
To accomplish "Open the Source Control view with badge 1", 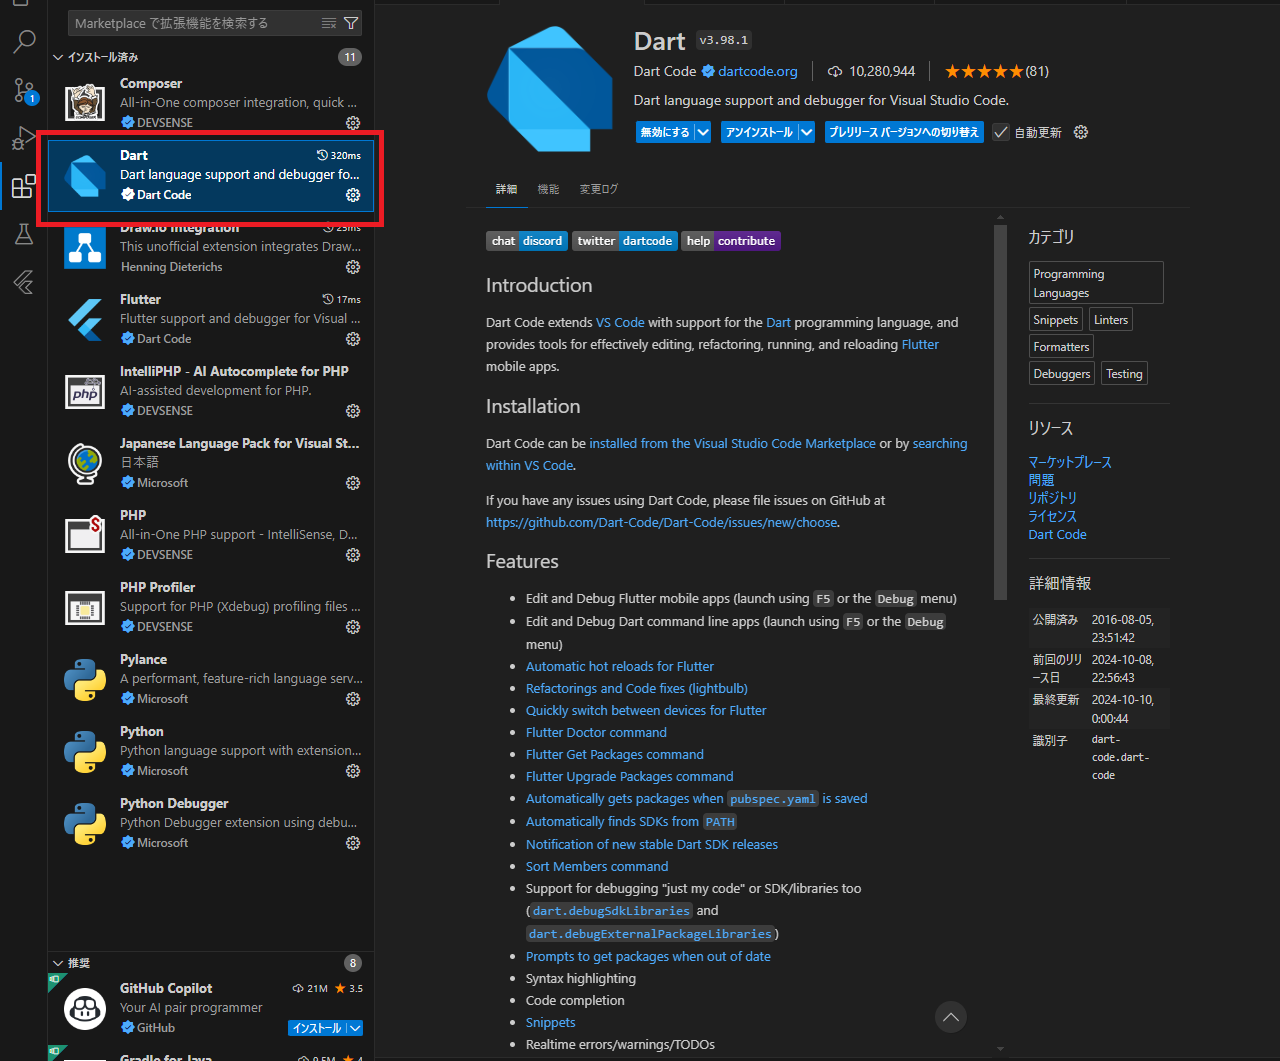I will point(24,90).
